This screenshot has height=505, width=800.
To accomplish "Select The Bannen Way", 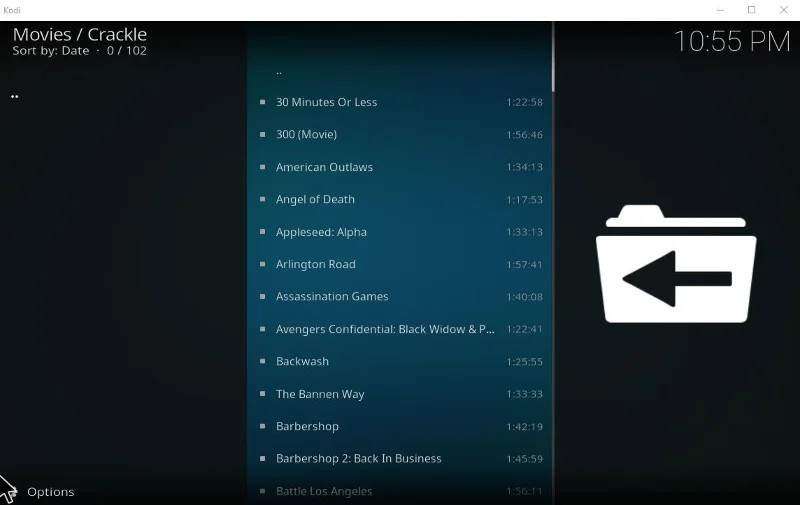I will click(399, 394).
